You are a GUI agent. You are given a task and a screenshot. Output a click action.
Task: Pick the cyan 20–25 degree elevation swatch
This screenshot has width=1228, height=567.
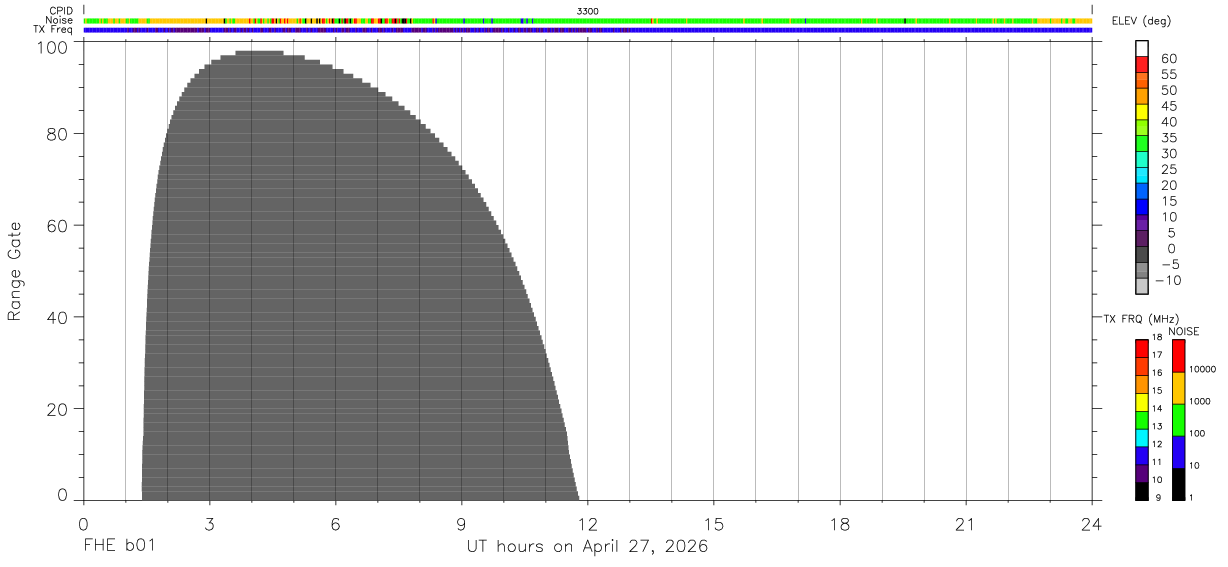[1142, 176]
